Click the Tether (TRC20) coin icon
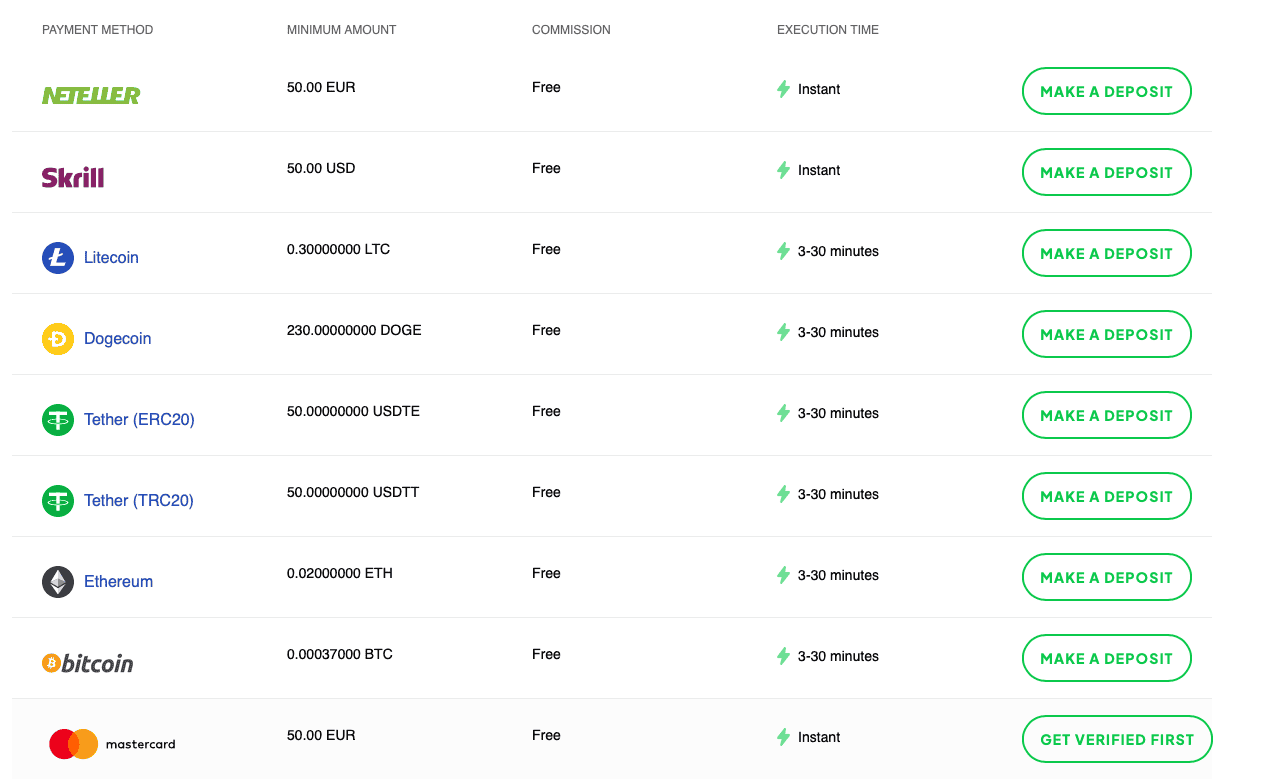Screen dimensions: 1274x782 pos(58,501)
